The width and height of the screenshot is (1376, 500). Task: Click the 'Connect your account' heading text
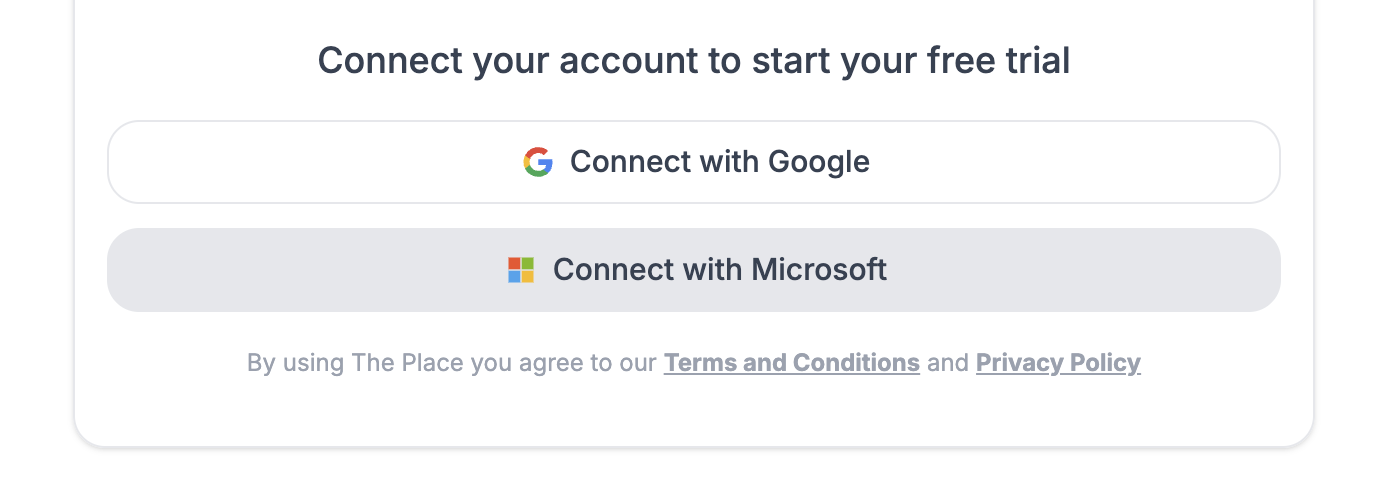point(693,61)
